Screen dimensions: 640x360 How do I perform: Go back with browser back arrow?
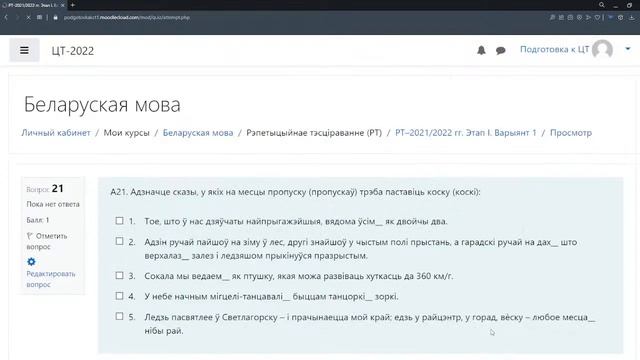click(x=6, y=17)
